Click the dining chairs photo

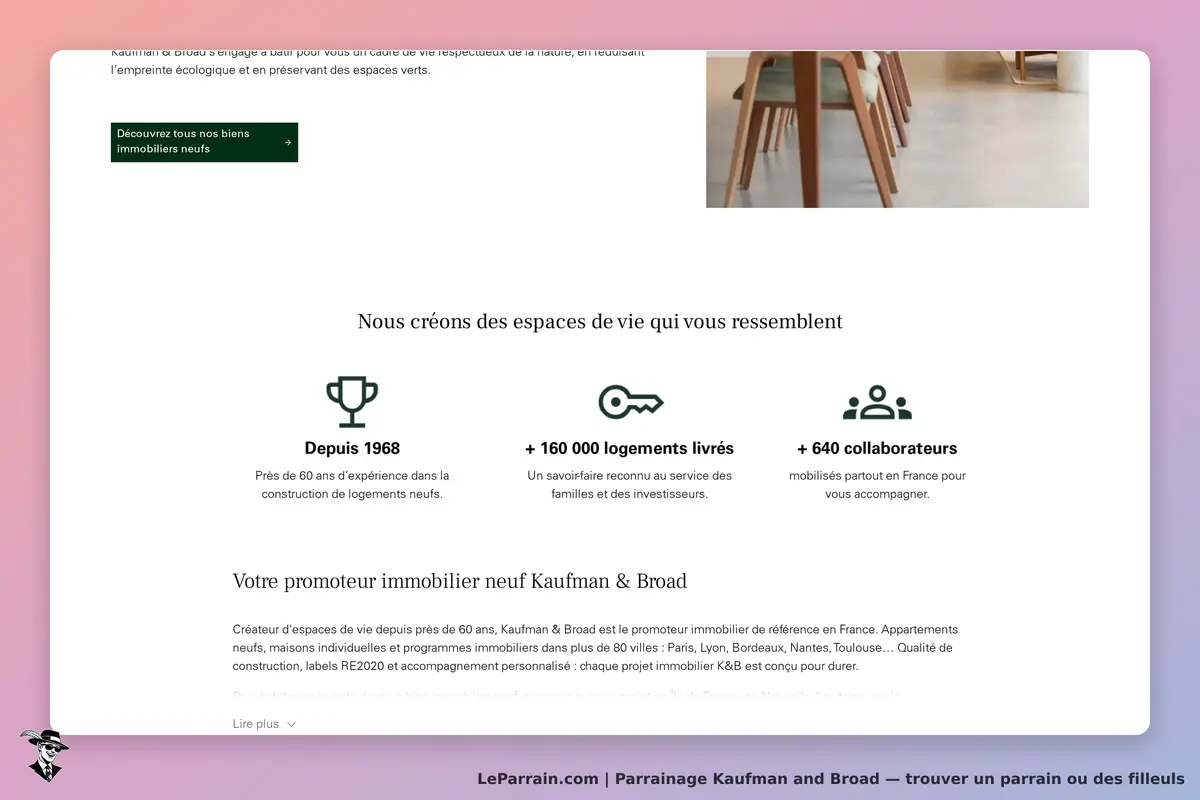tap(897, 129)
